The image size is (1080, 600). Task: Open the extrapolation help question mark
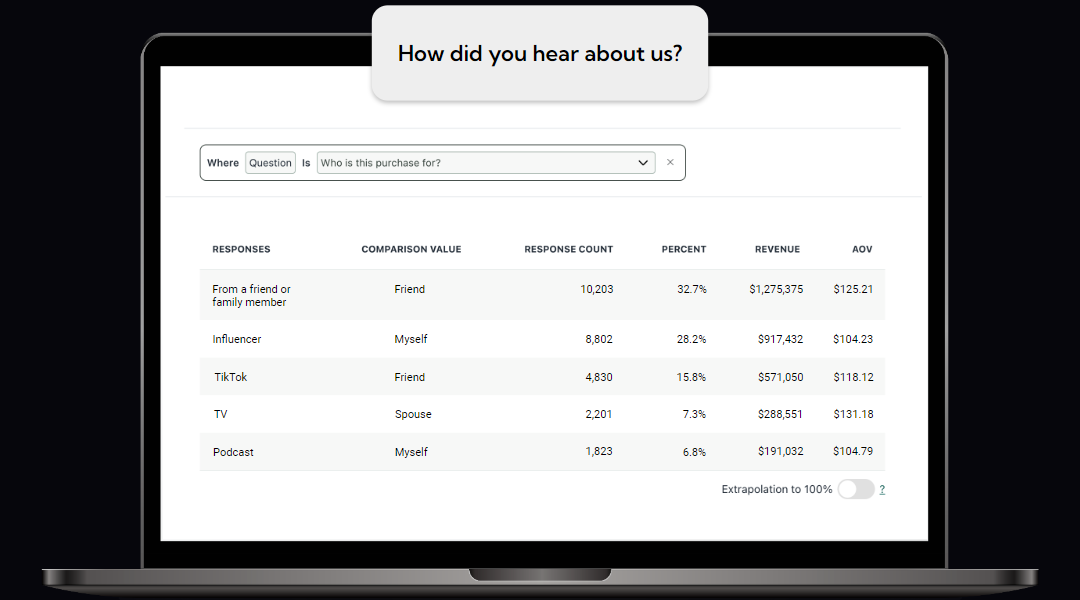point(882,490)
